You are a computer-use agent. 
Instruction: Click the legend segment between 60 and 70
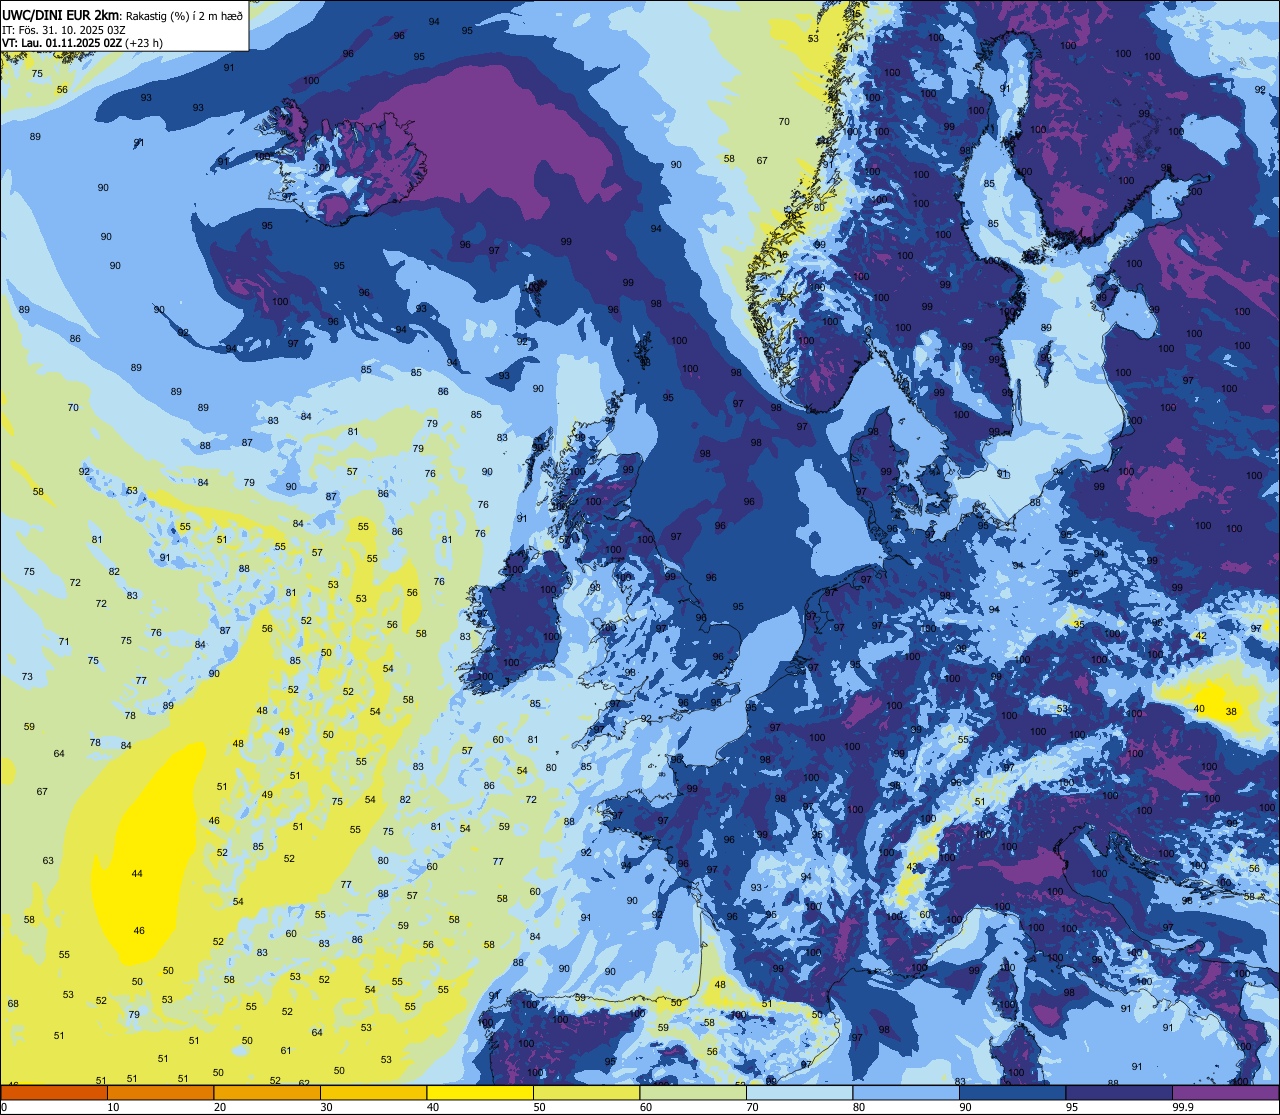693,1093
